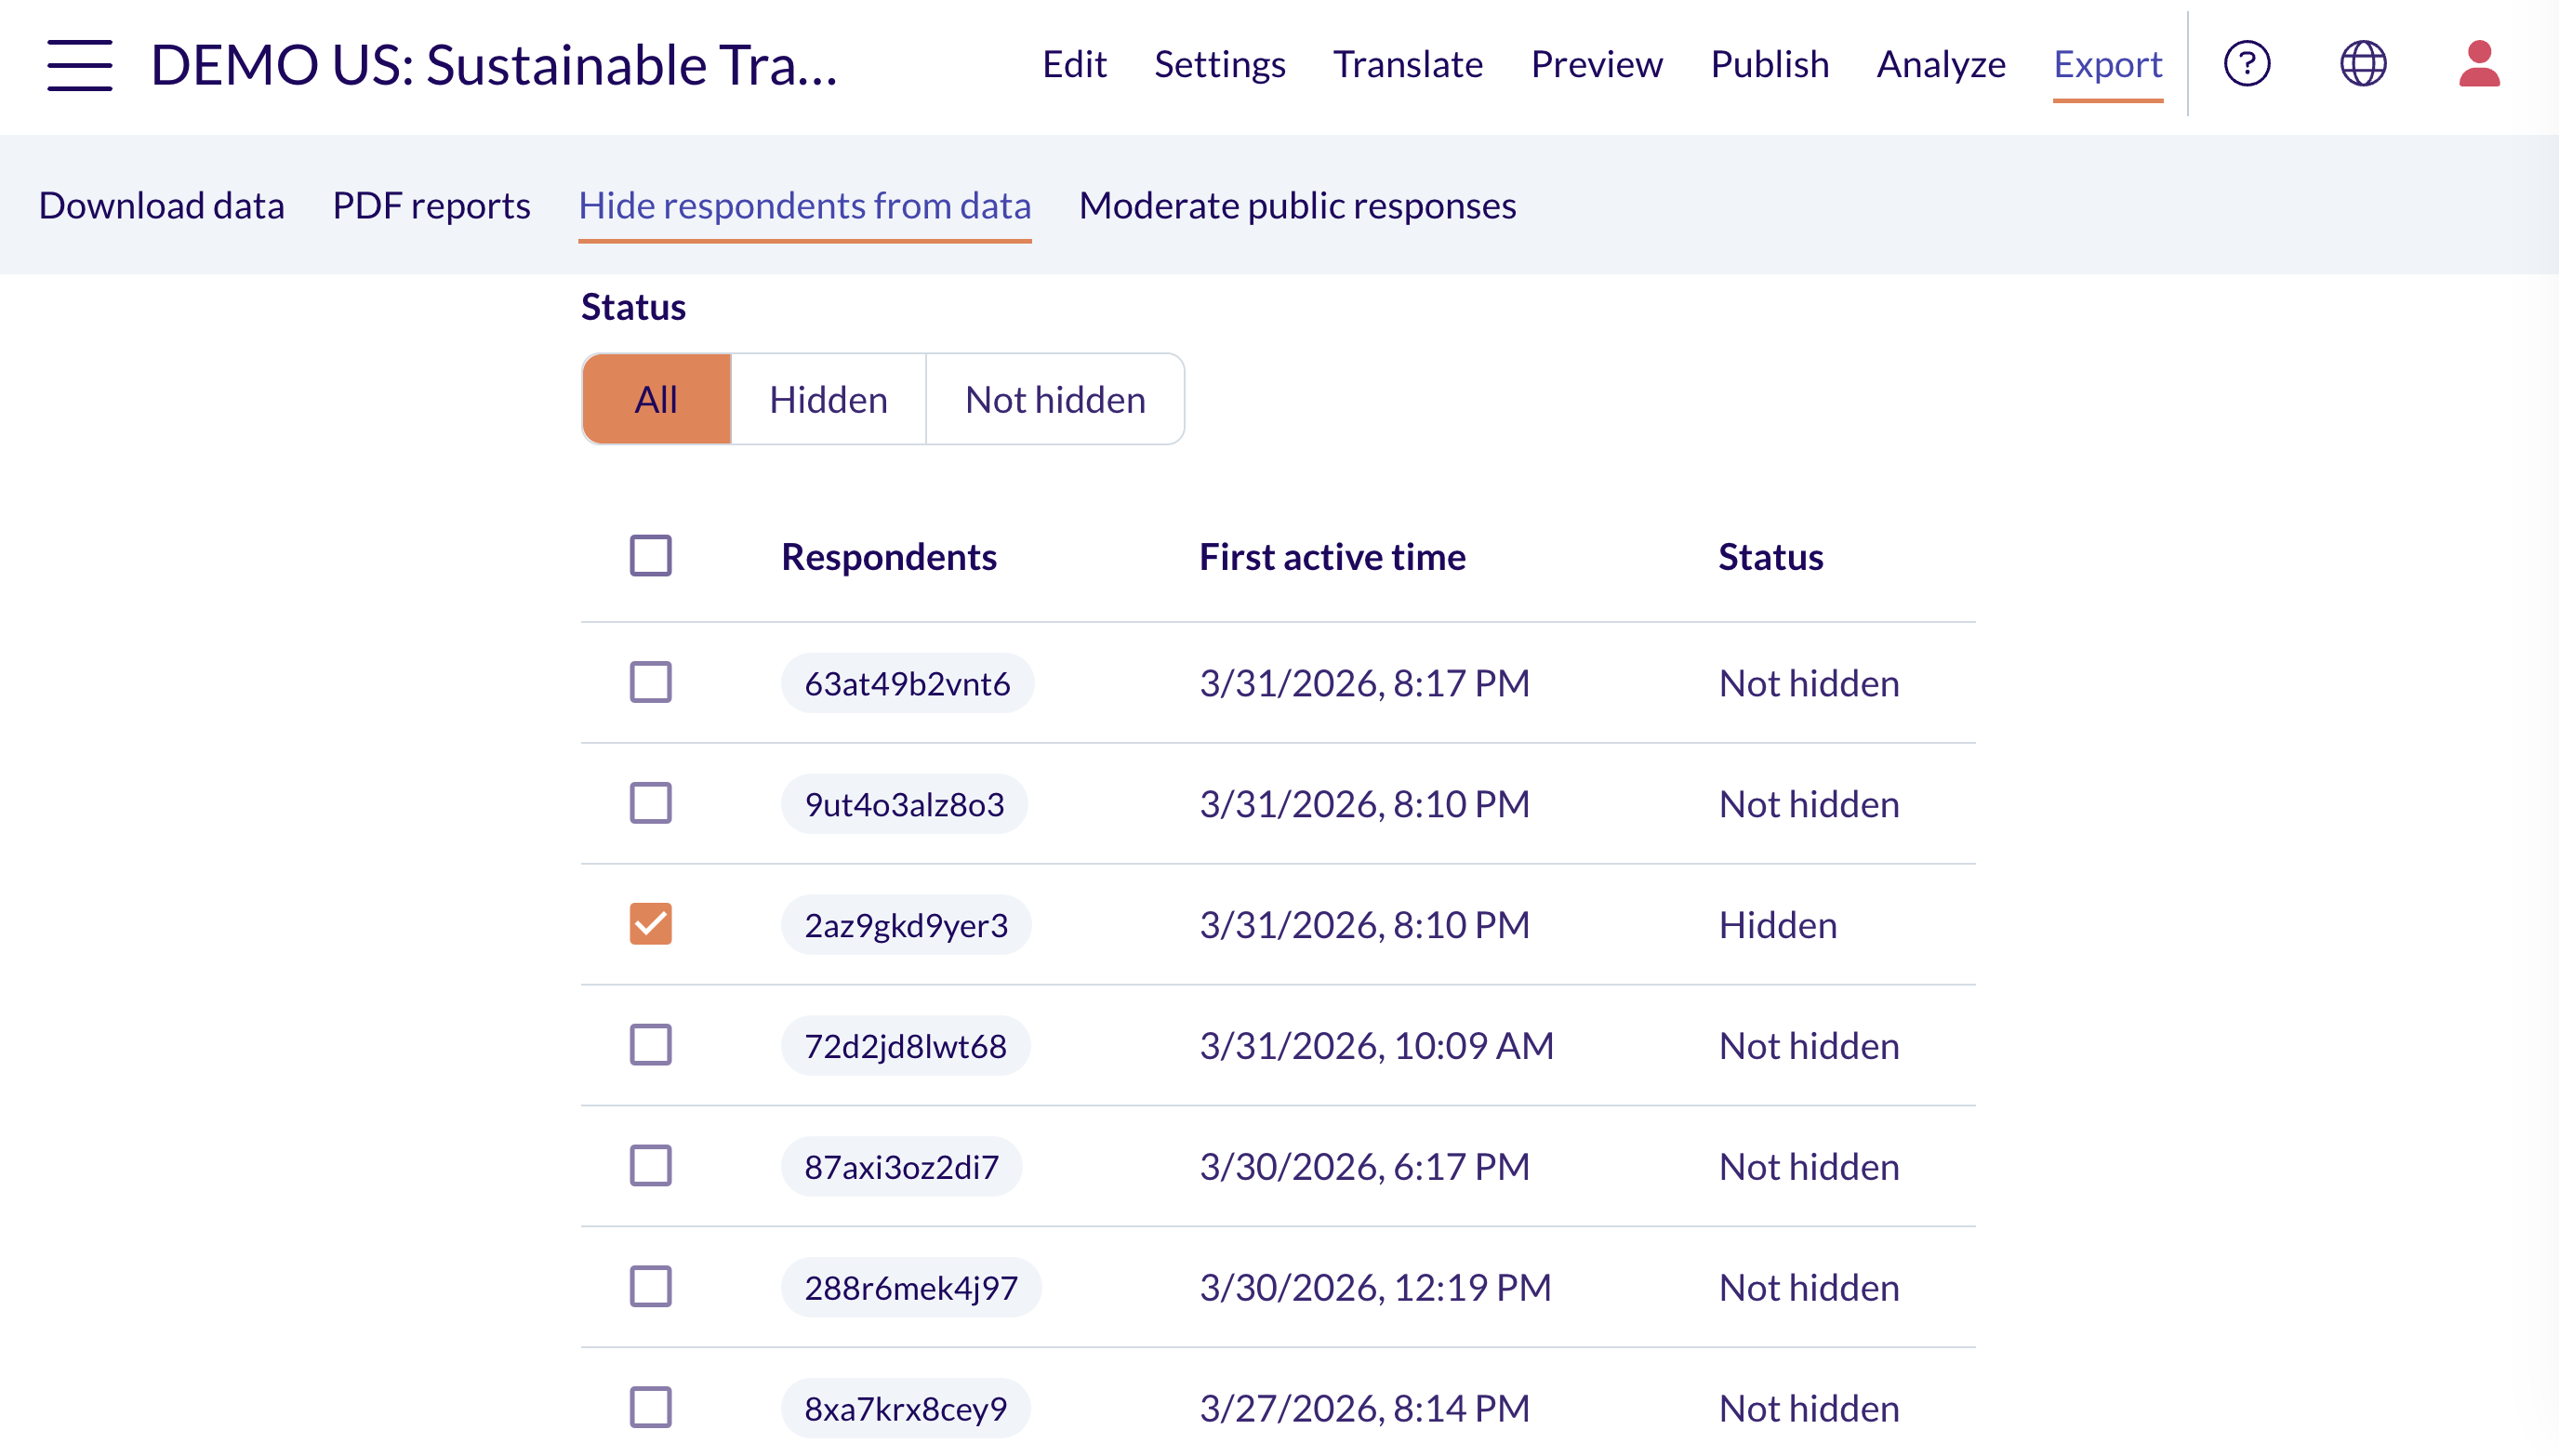Screen dimensions: 2559x1456
Task: Select the All status filter
Action: [x=656, y=399]
